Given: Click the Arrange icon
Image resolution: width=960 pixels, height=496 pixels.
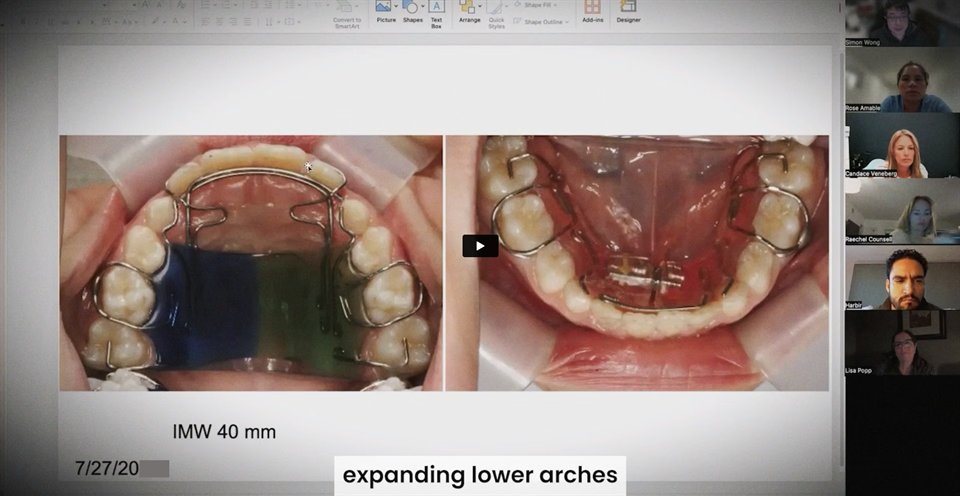Looking at the screenshot, I should point(467,7).
